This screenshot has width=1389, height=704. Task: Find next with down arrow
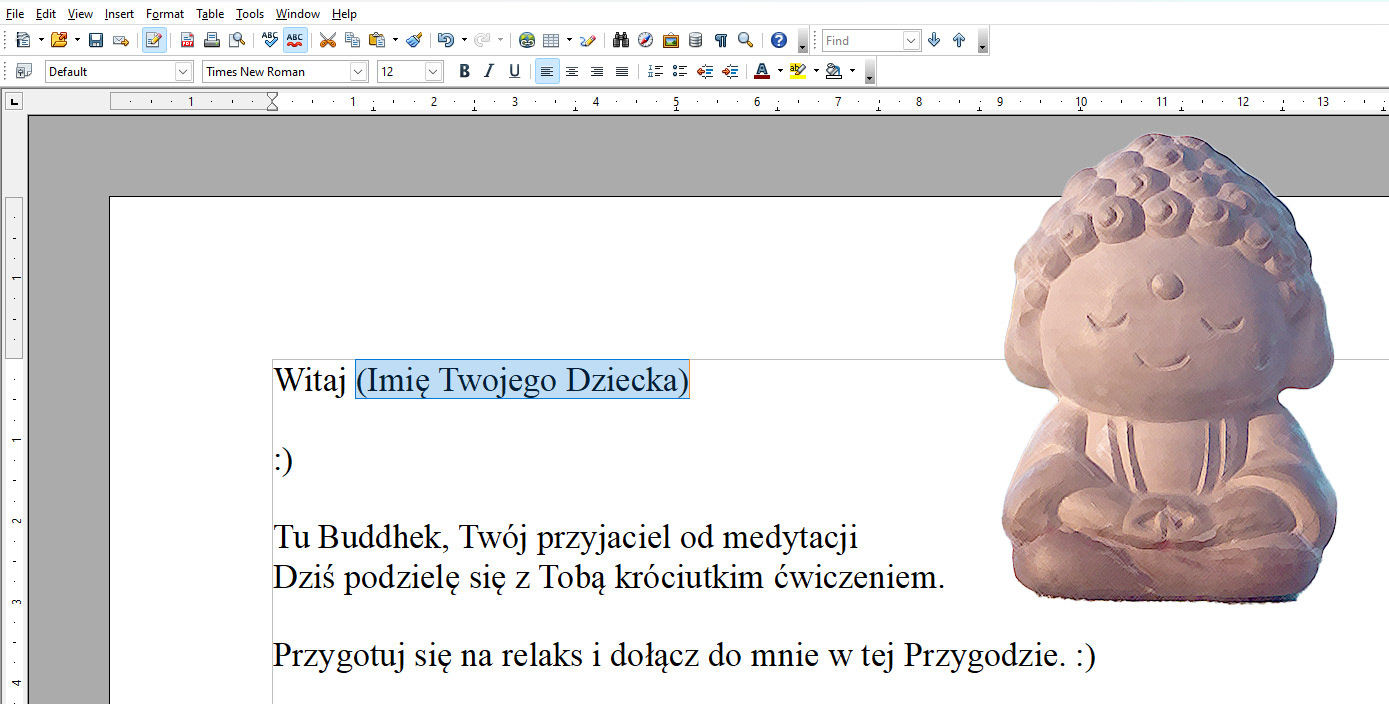click(934, 40)
